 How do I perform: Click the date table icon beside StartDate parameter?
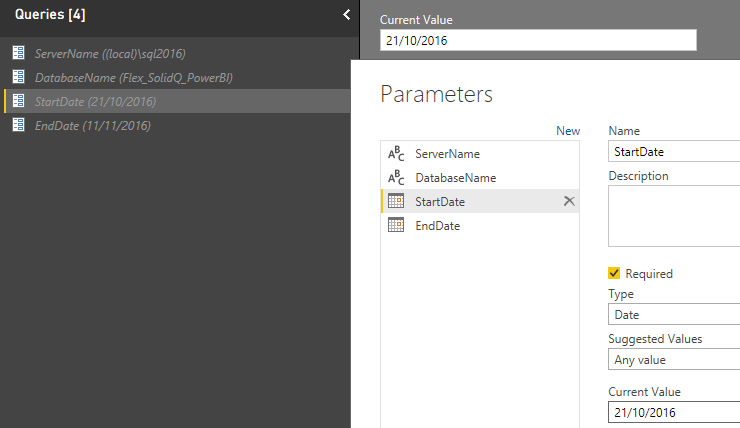pos(396,201)
